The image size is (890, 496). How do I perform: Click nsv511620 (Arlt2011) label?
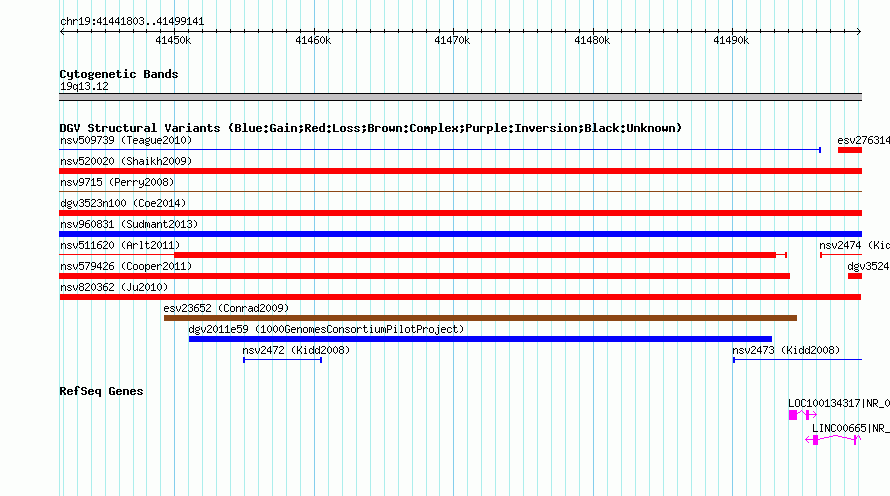tap(120, 245)
